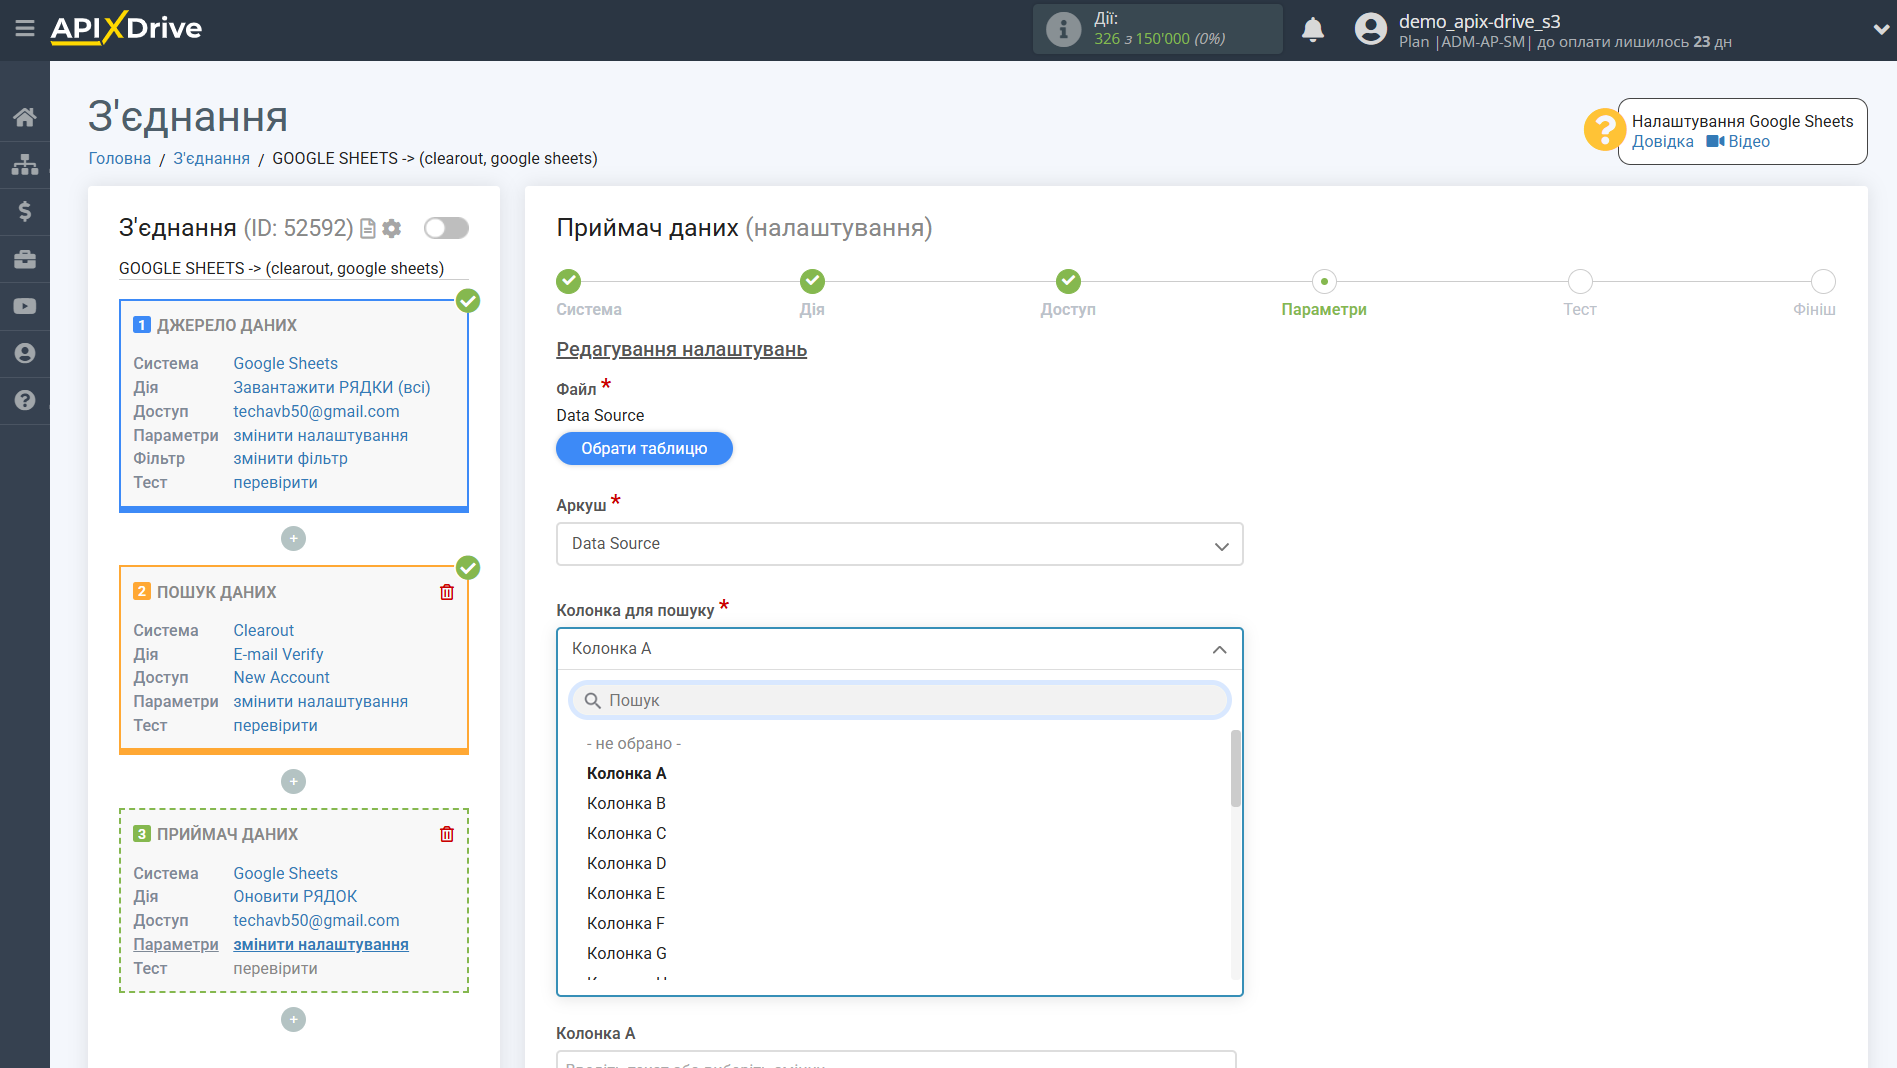The width and height of the screenshot is (1897, 1068).
Task: Open the billing dollar icon in the sidebar
Action: [24, 211]
